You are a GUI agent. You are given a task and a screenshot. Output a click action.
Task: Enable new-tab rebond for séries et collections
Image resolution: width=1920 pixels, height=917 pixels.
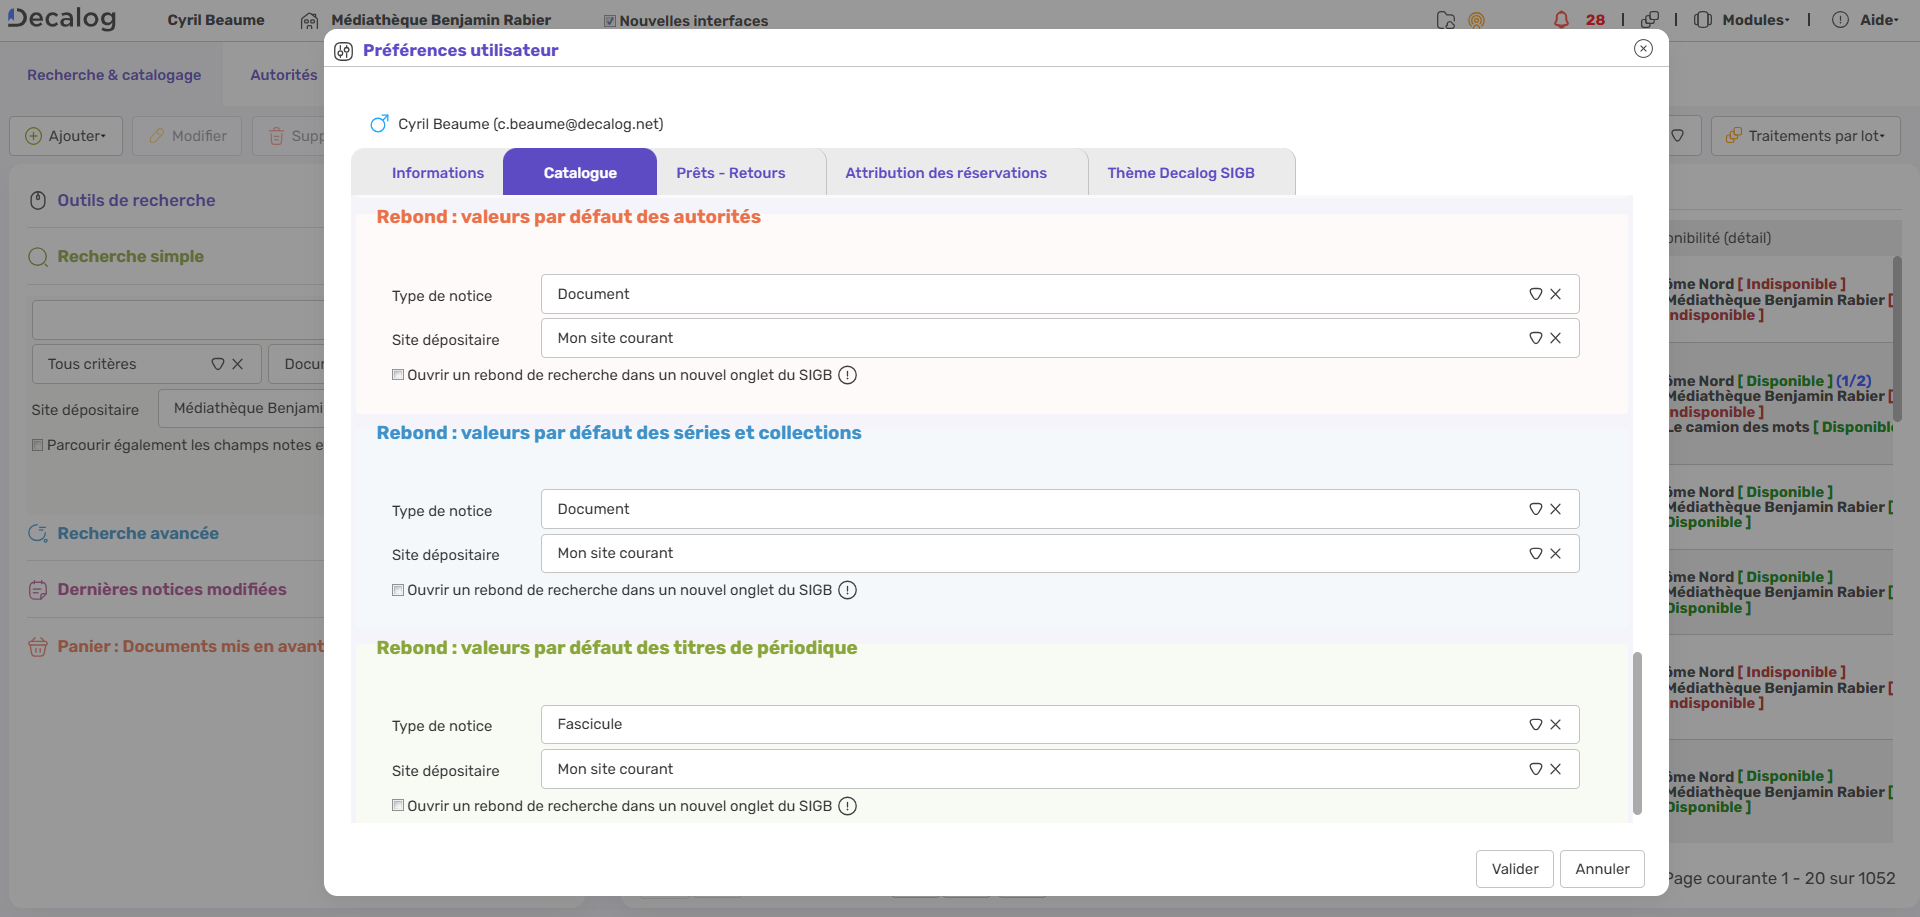(x=398, y=590)
